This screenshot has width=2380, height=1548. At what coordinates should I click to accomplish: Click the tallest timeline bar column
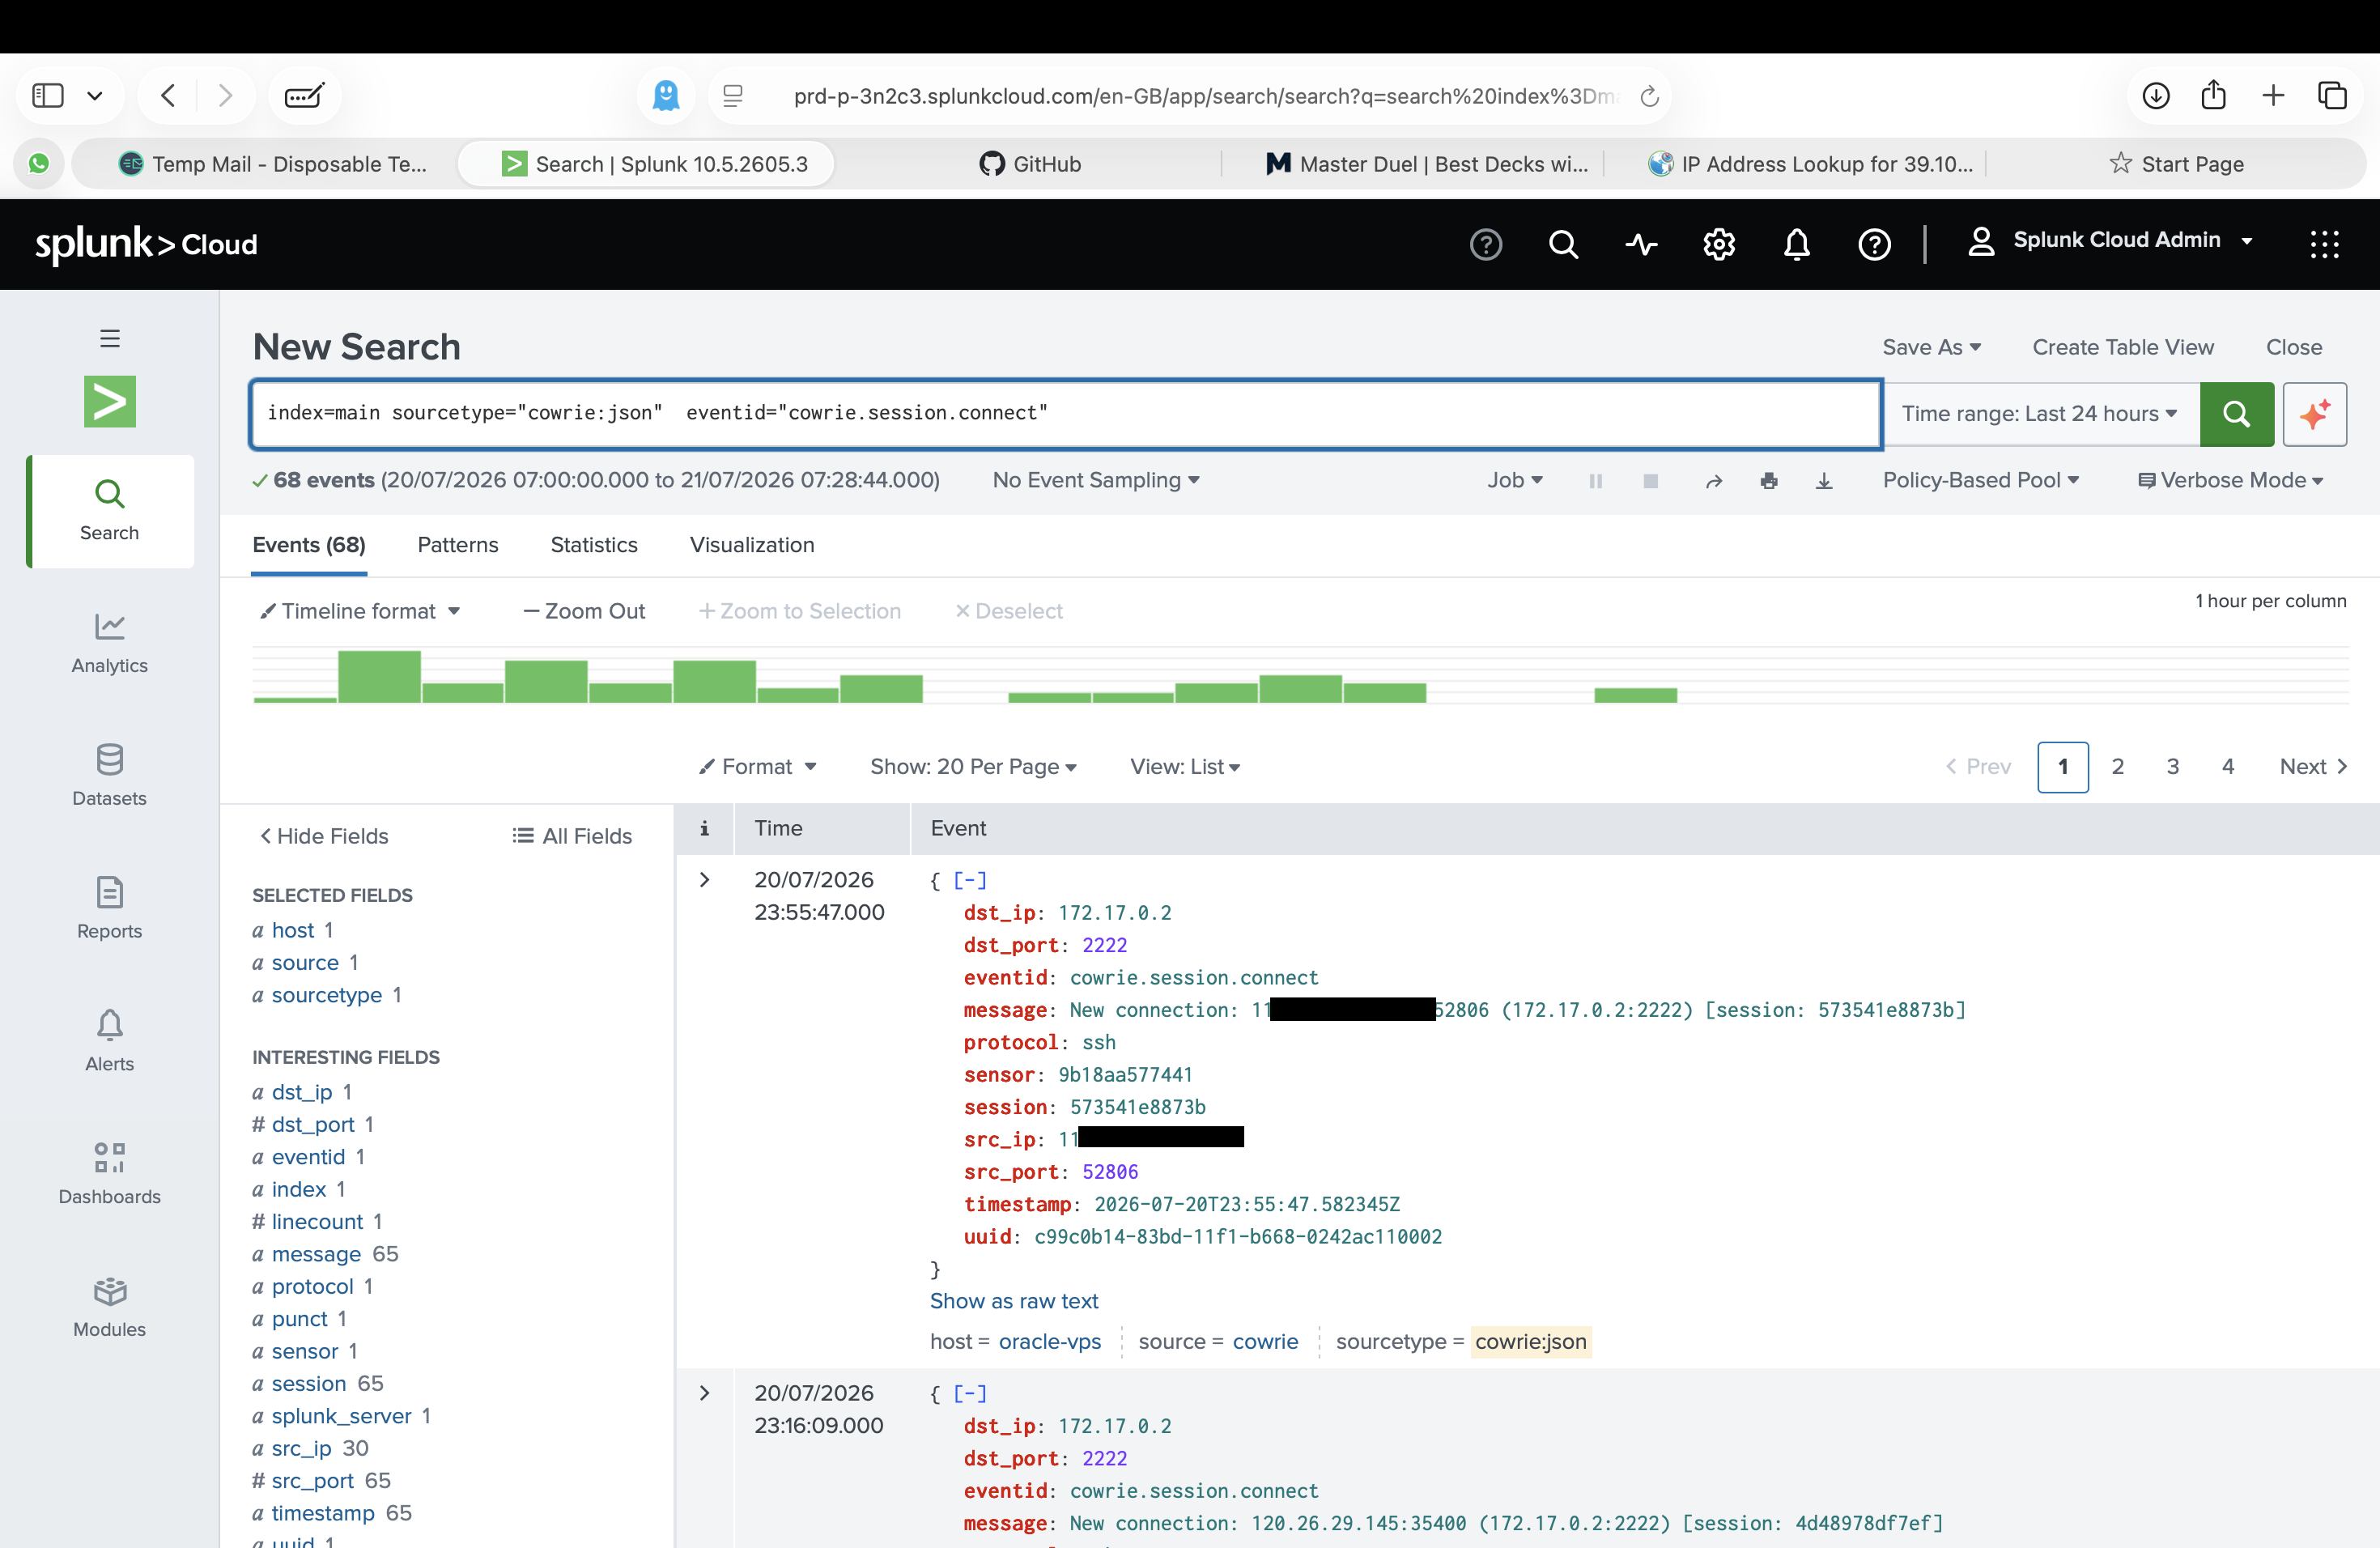pyautogui.click(x=379, y=677)
